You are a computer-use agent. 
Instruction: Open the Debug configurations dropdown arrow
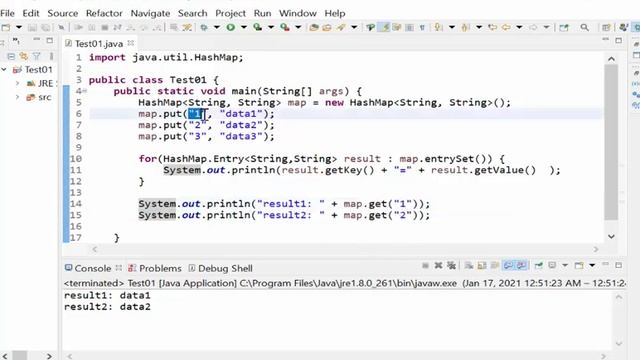217,27
